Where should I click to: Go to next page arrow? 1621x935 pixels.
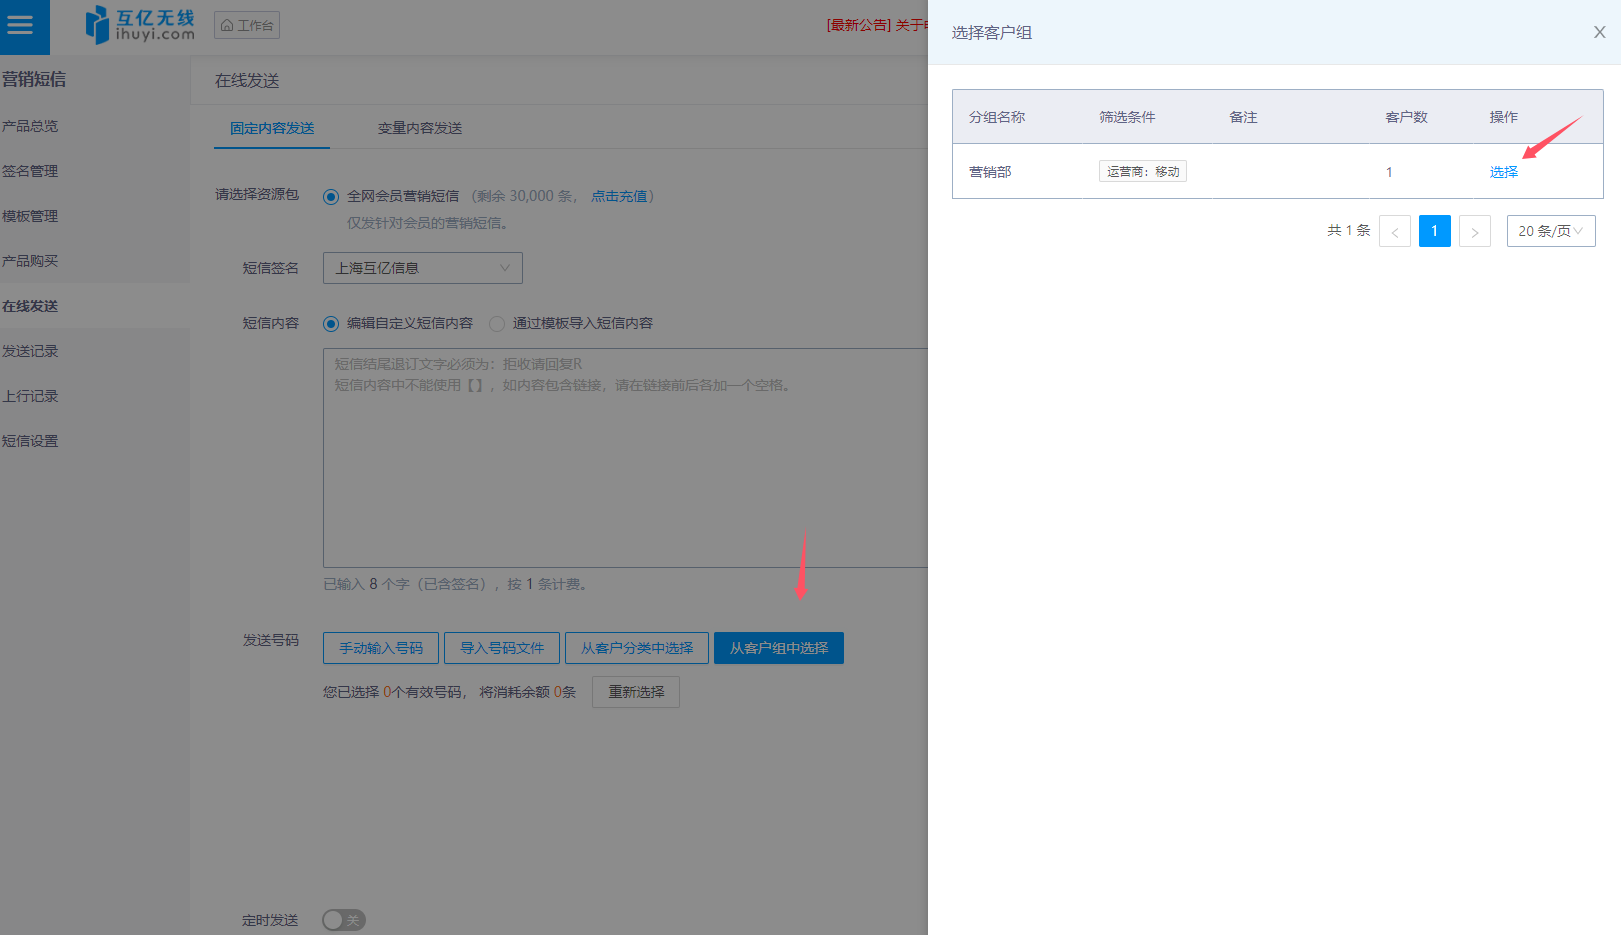pos(1475,231)
